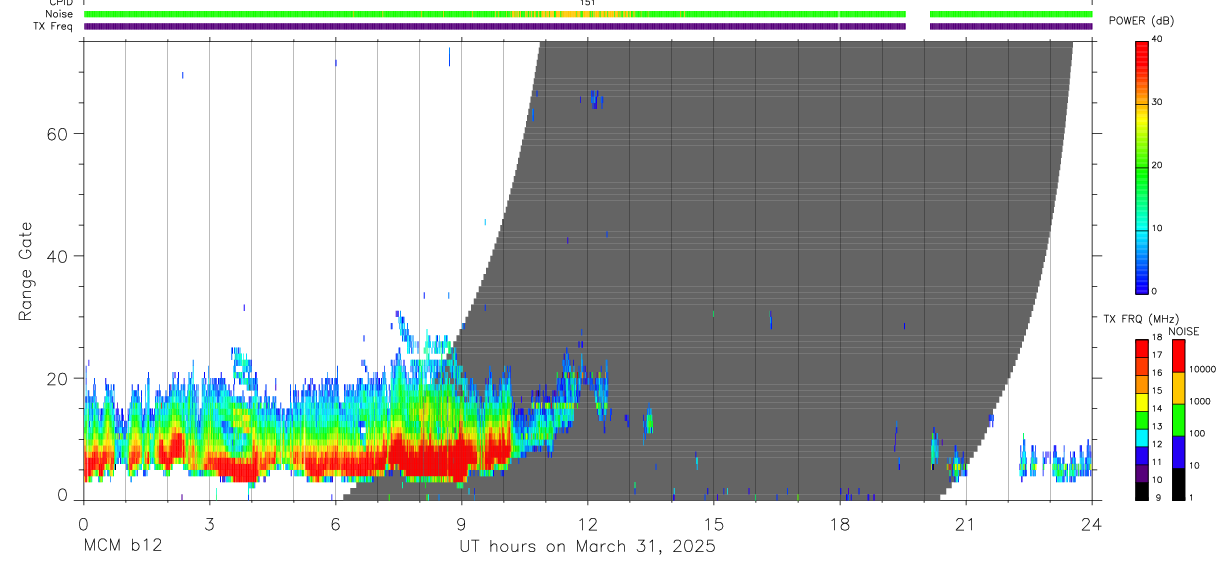The image size is (1228, 567).
Task: Click the green Noise strip at top
Action: click(588, 14)
